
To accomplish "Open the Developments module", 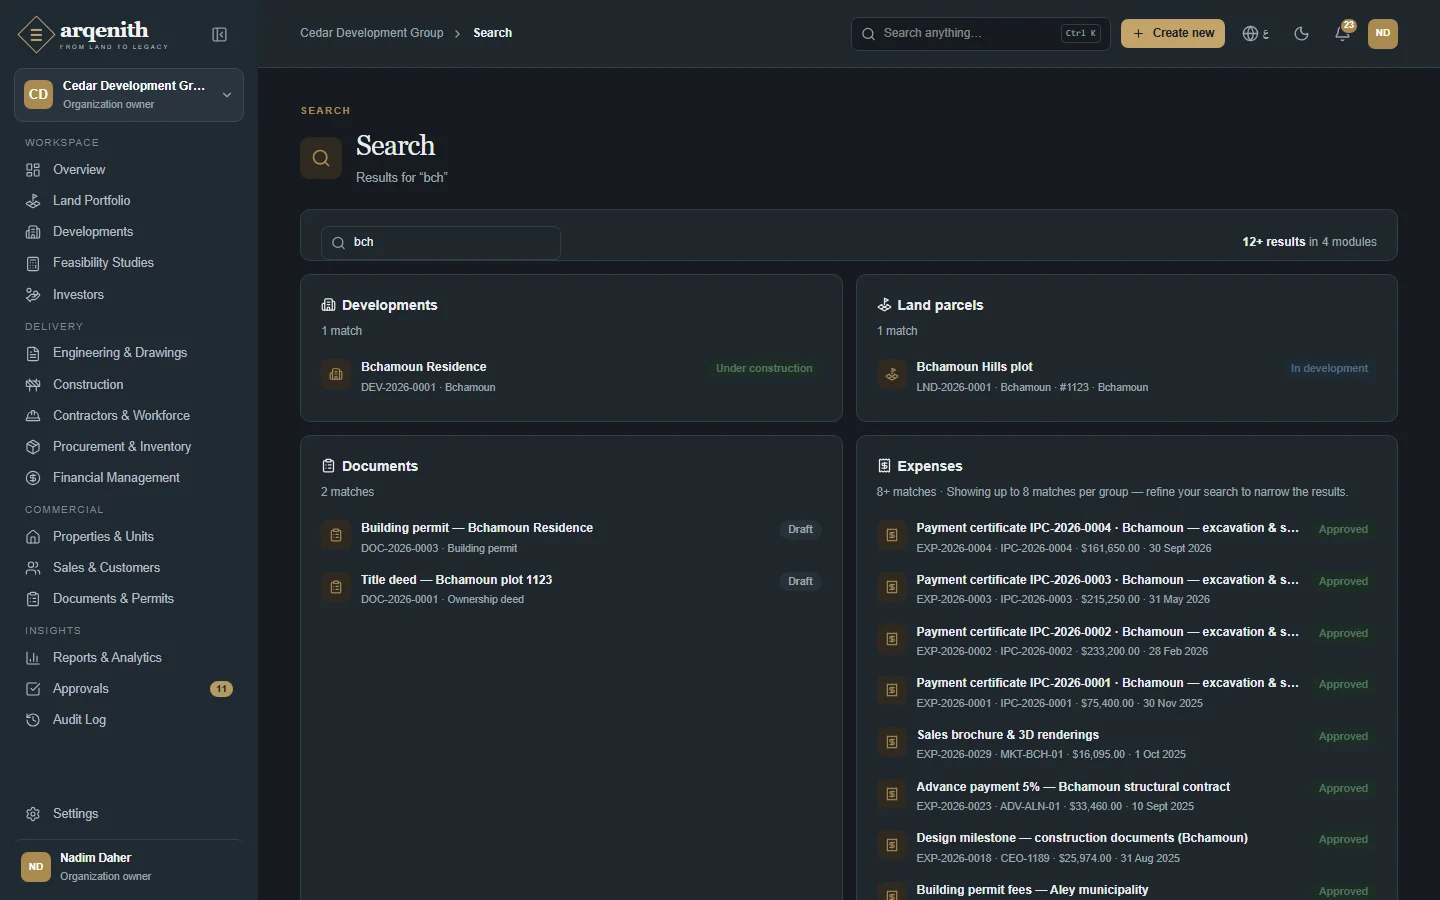I will [129, 232].
